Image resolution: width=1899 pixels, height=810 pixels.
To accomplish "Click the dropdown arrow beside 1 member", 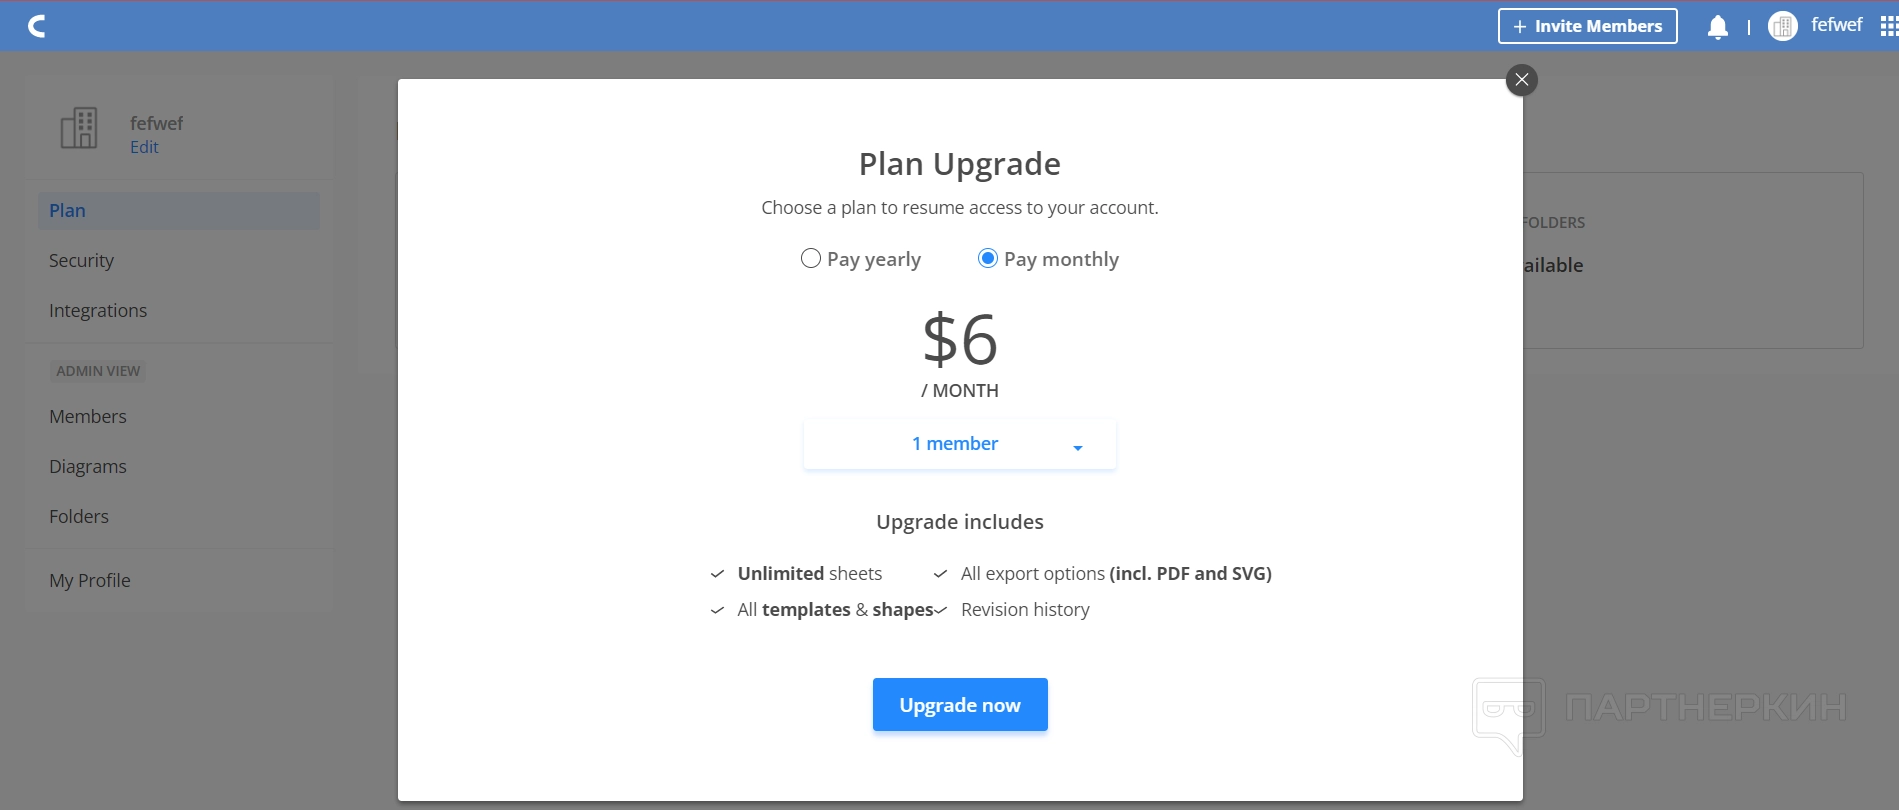I will [x=1077, y=447].
